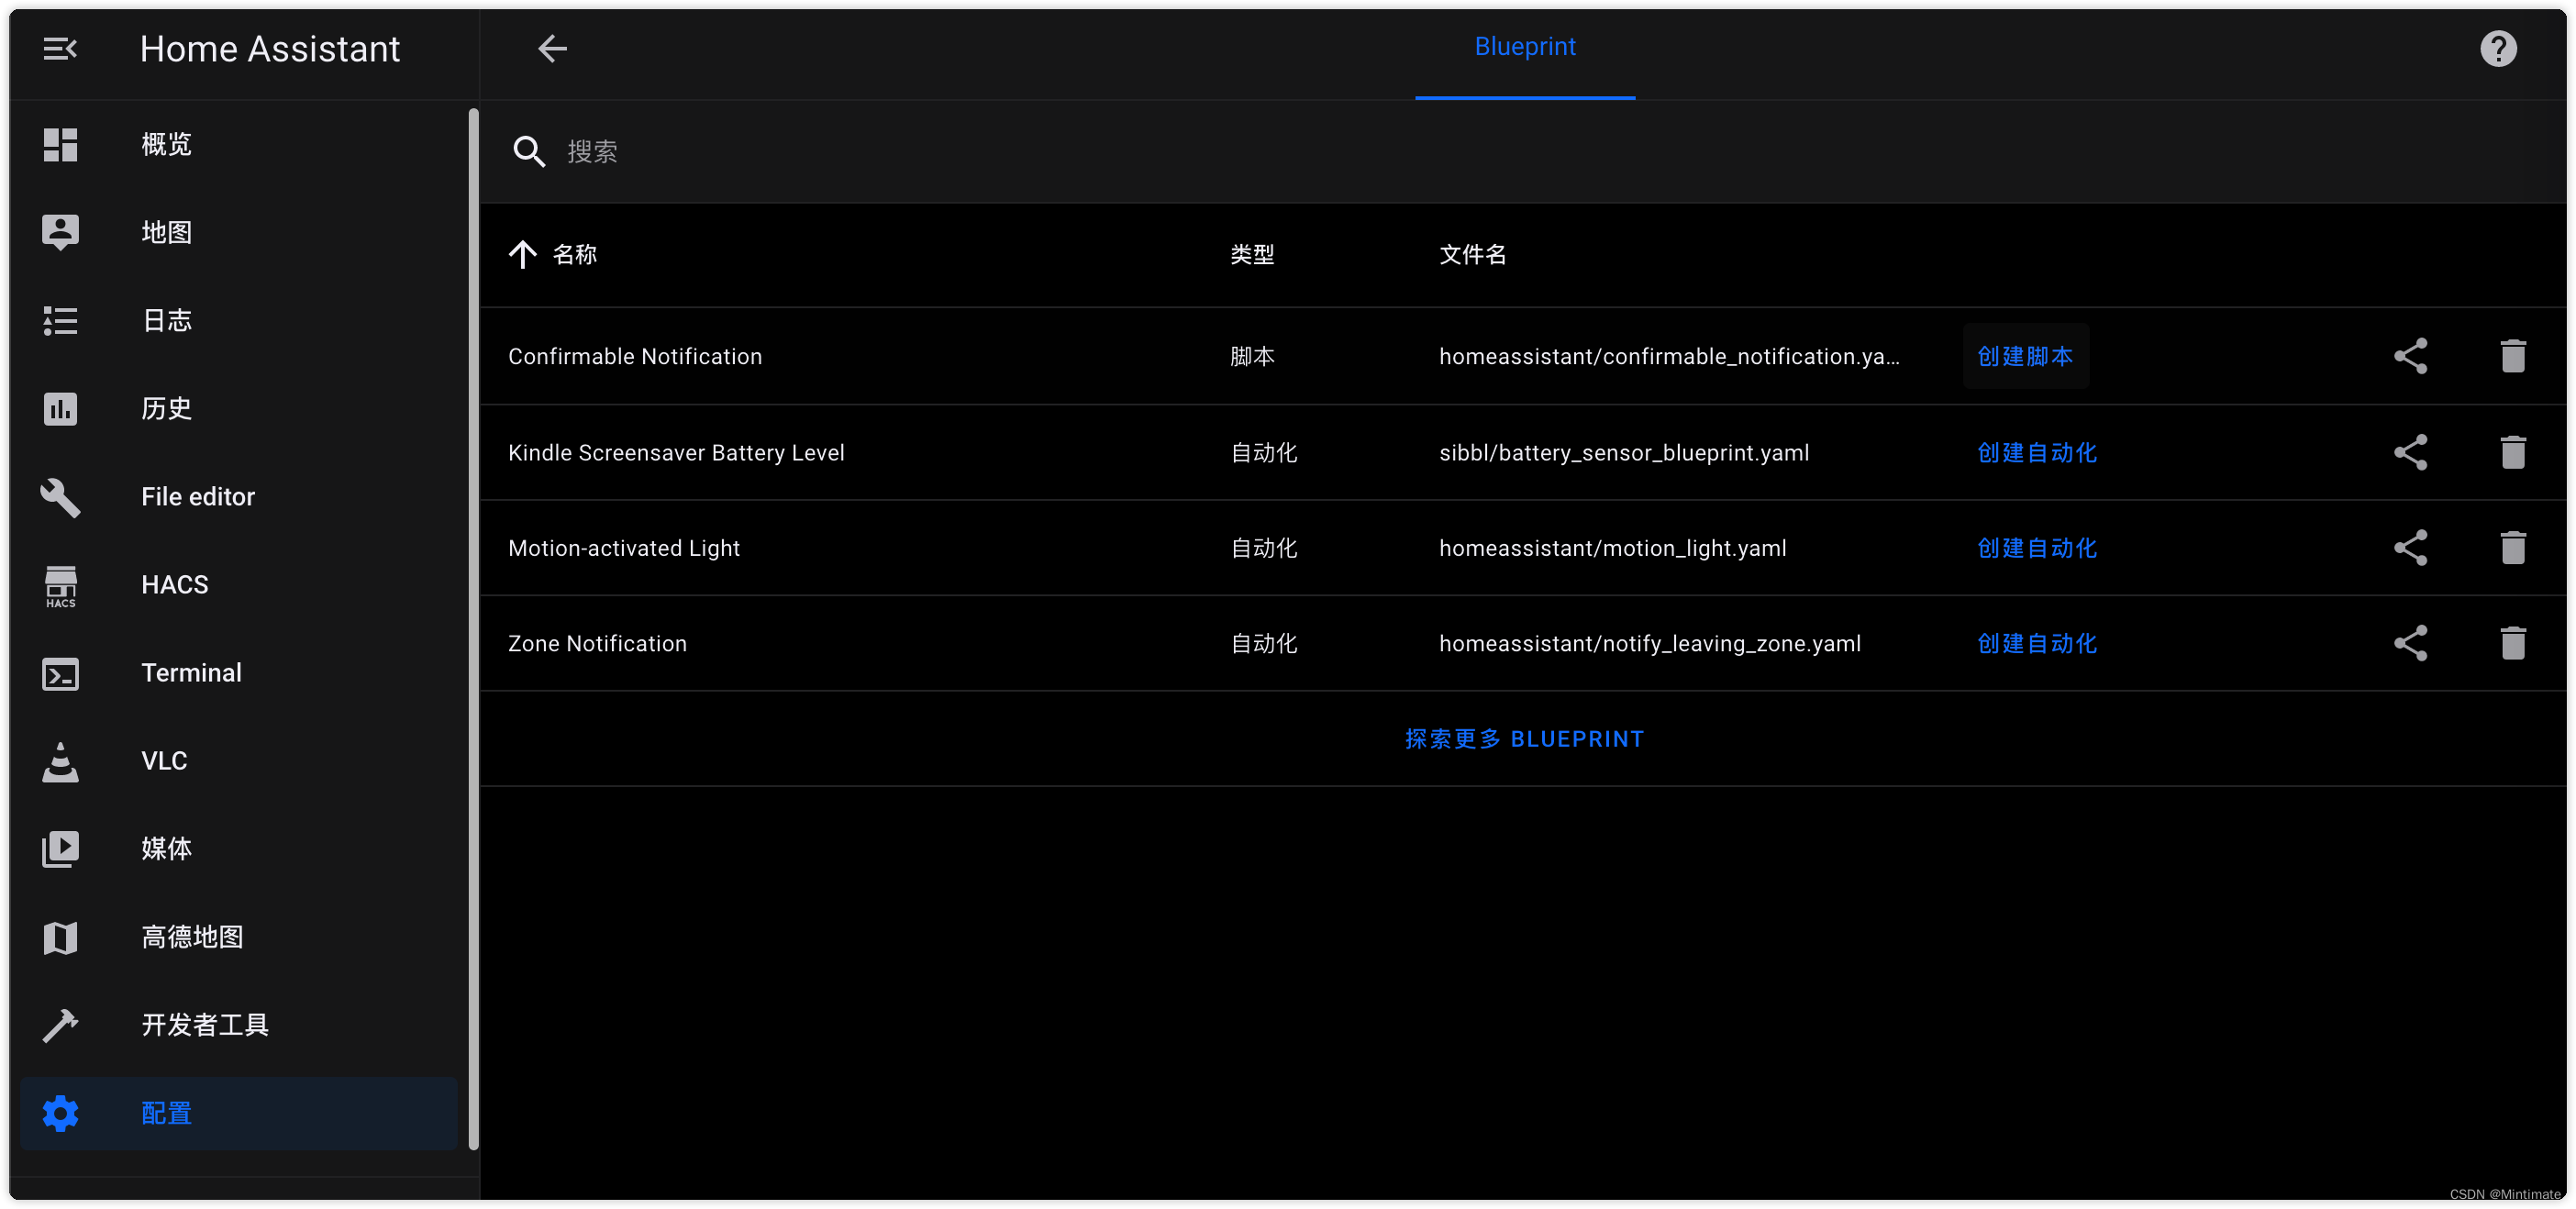Open 开发者工具 hammer icon
The image size is (2576, 1209).
click(x=60, y=1025)
